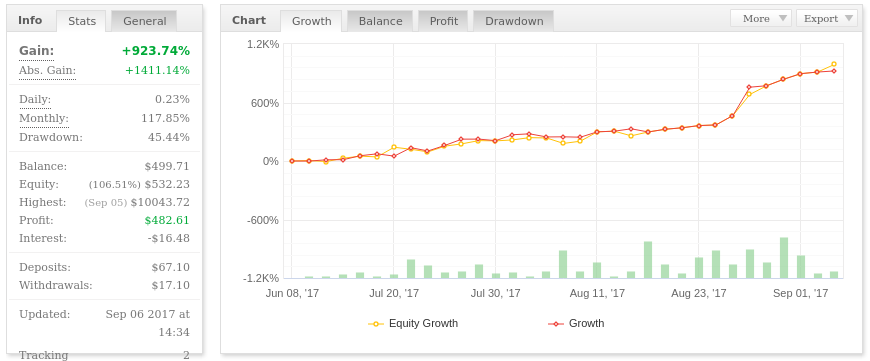Click the Gain label
870x361 pixels.
[37, 52]
